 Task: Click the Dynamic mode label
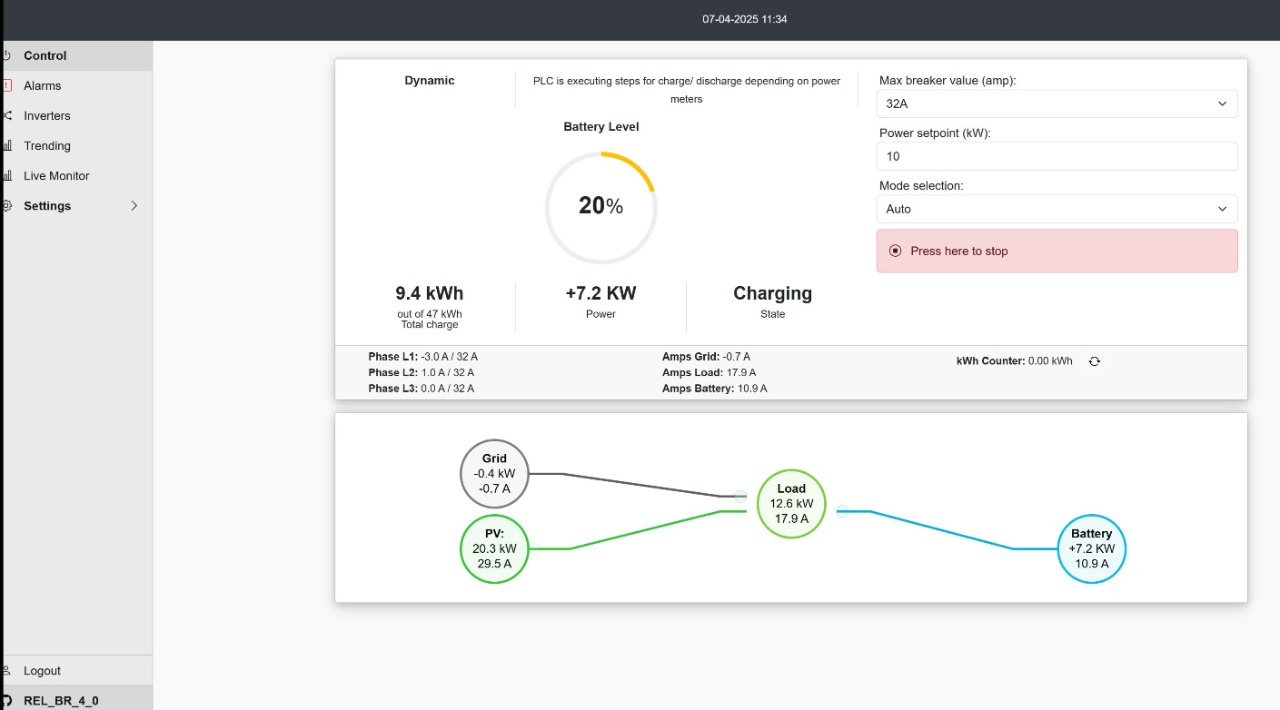[x=429, y=81]
